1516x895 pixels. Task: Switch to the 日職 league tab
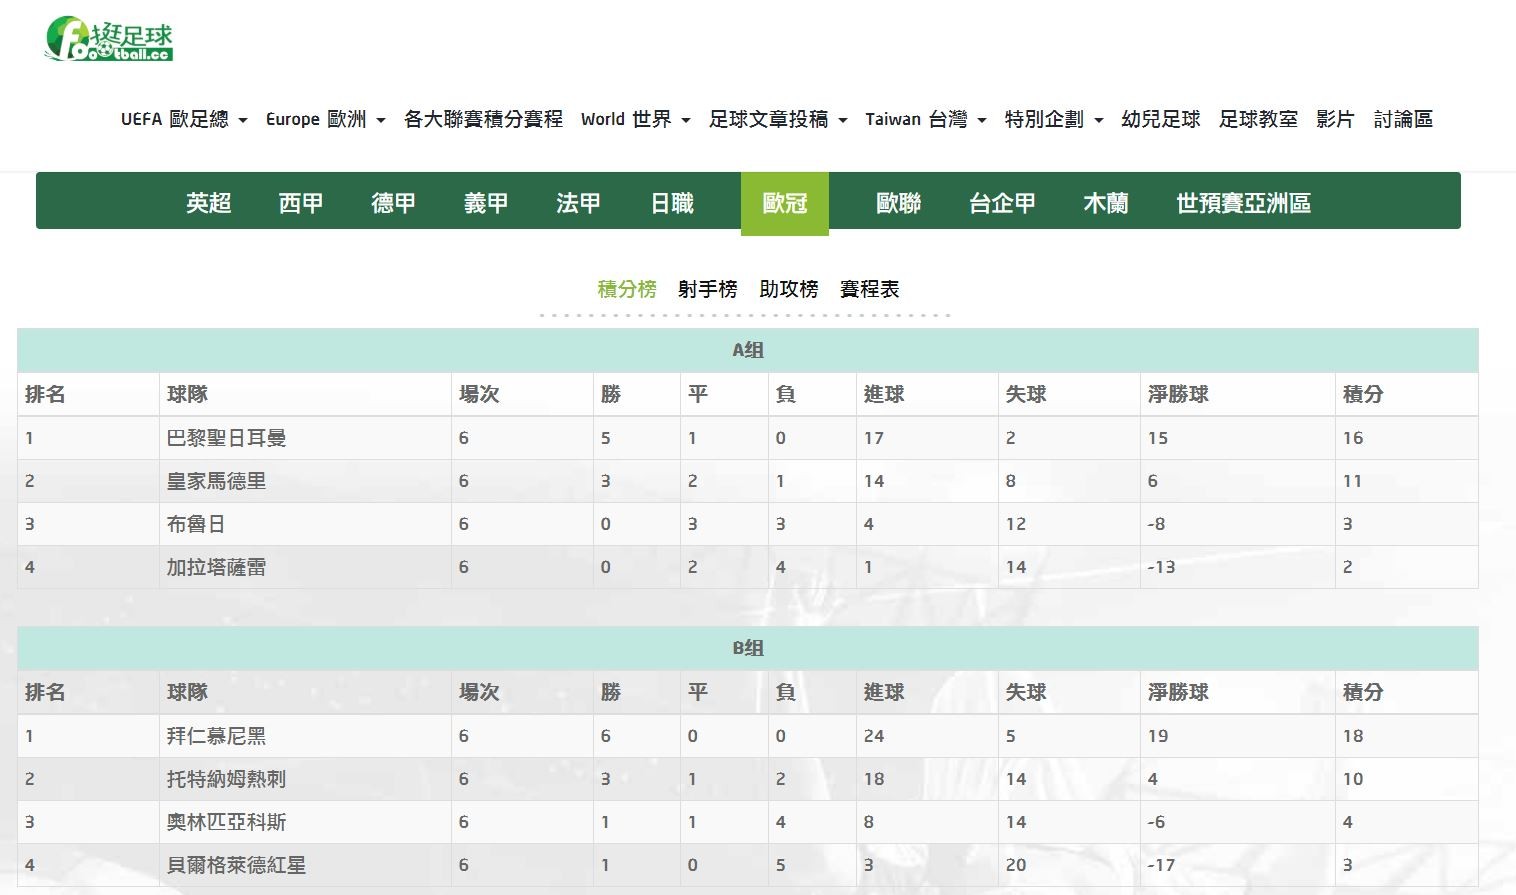672,203
